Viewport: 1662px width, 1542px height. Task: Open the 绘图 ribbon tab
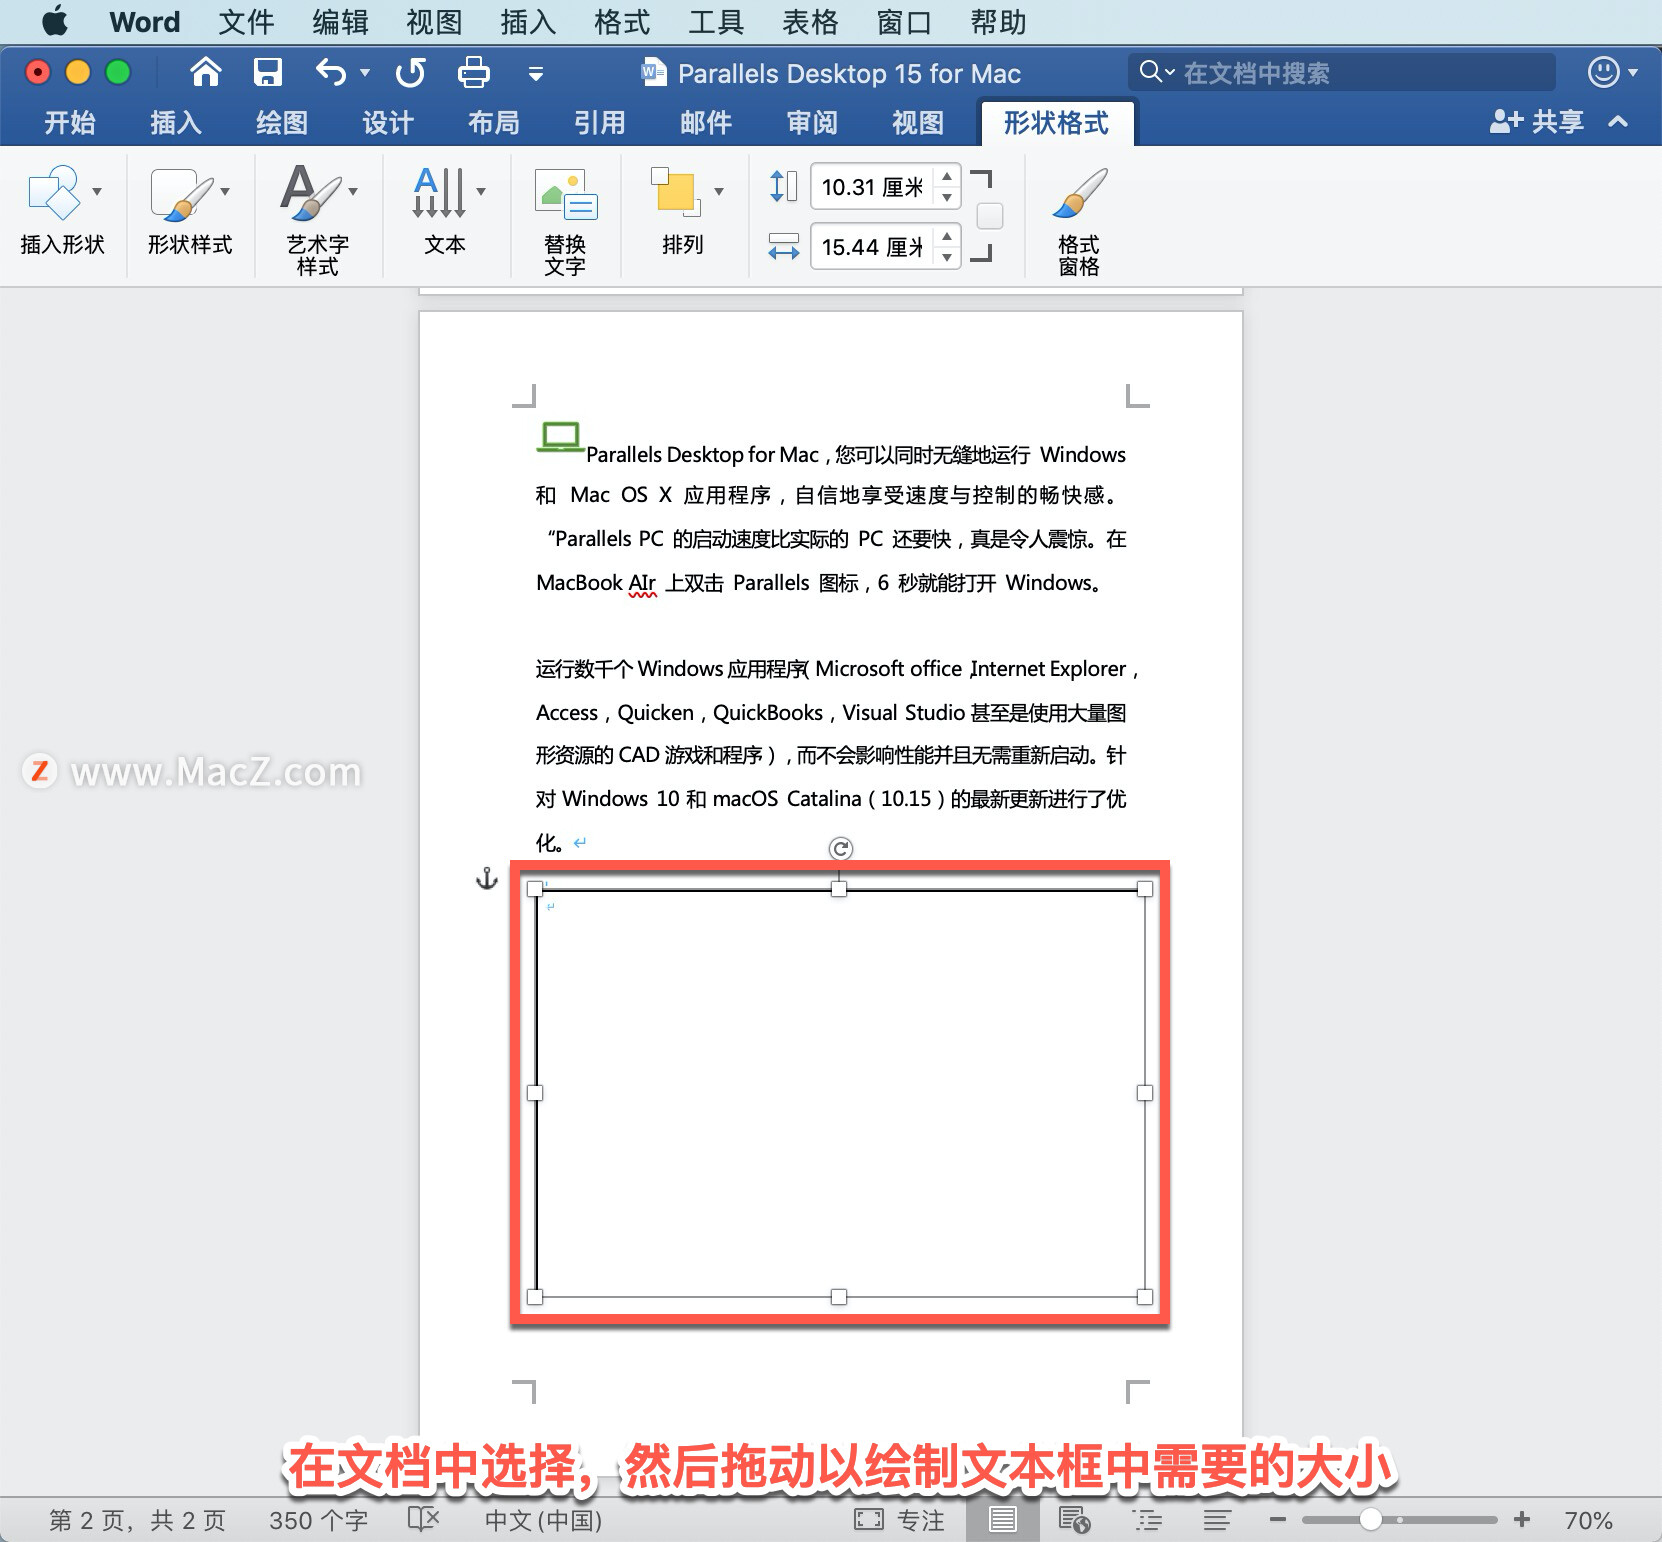pos(282,122)
